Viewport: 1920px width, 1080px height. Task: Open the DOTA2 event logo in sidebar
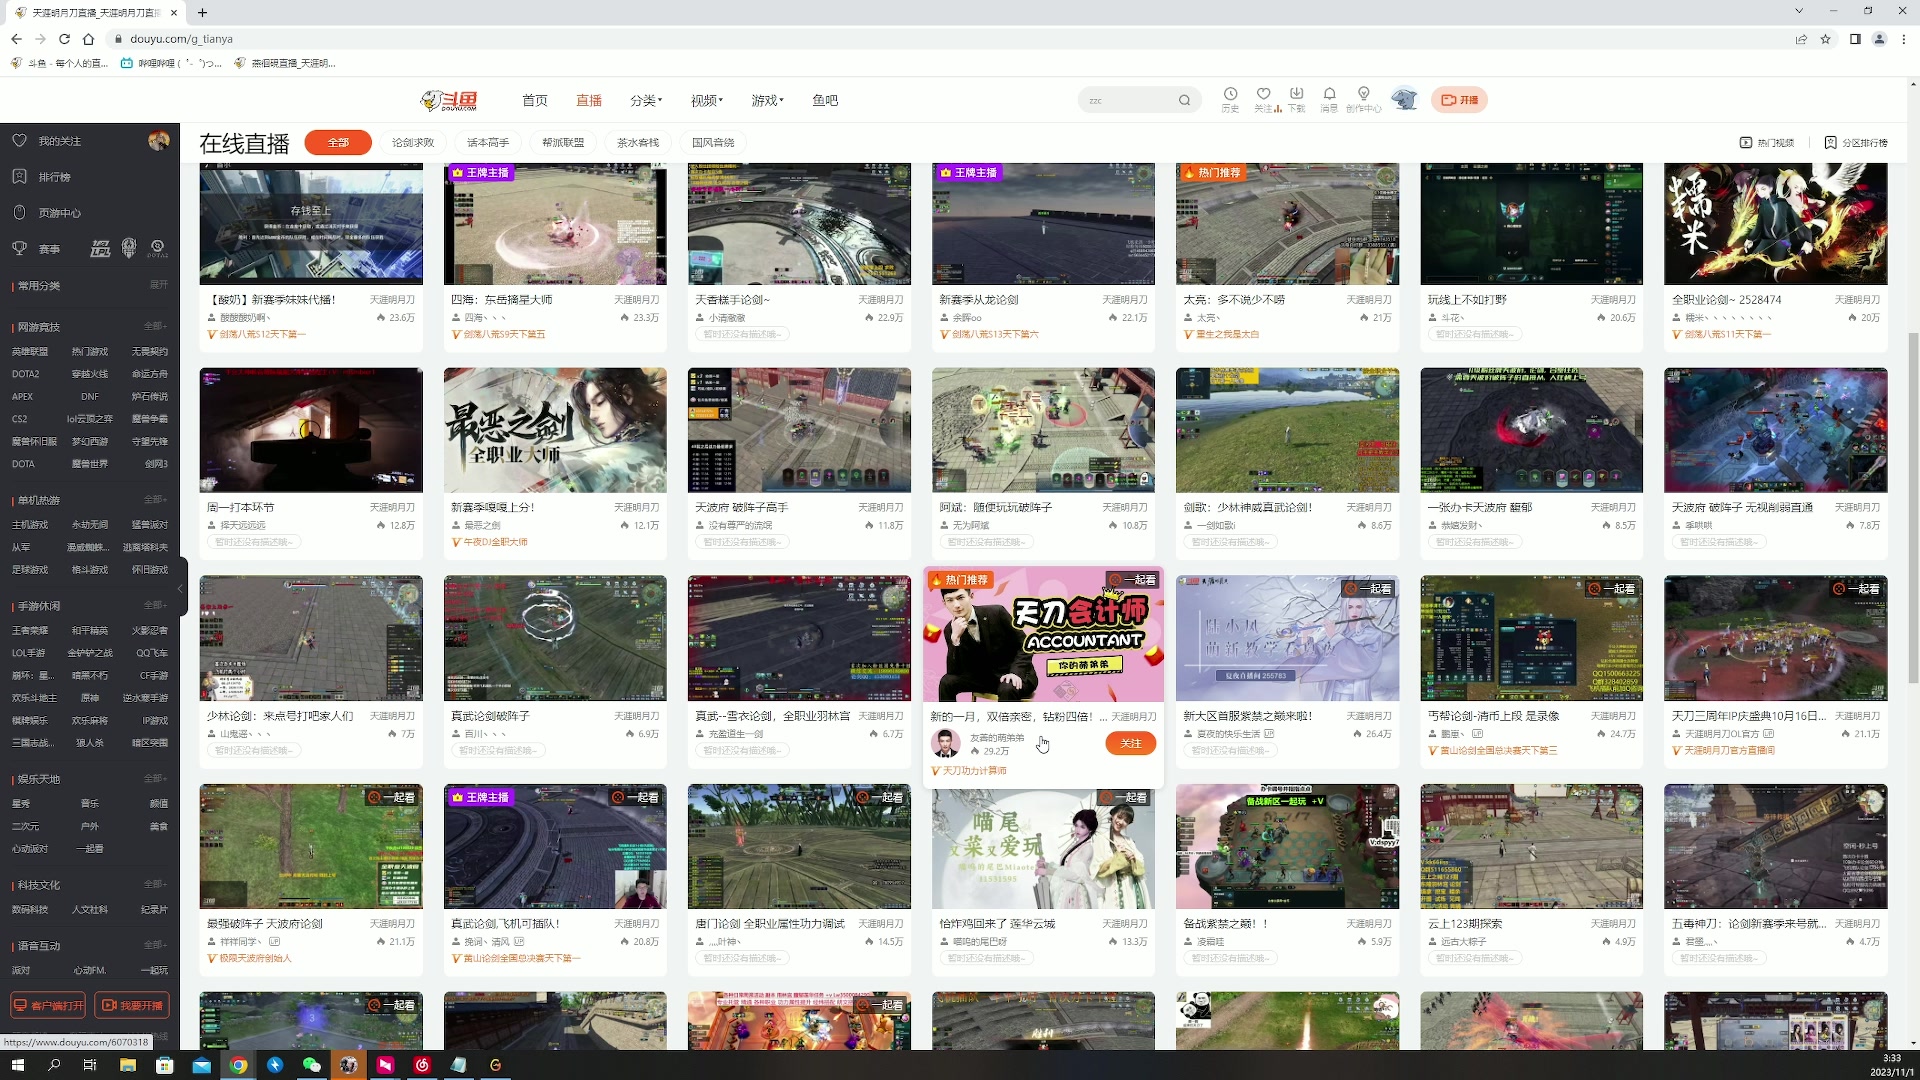click(x=157, y=248)
